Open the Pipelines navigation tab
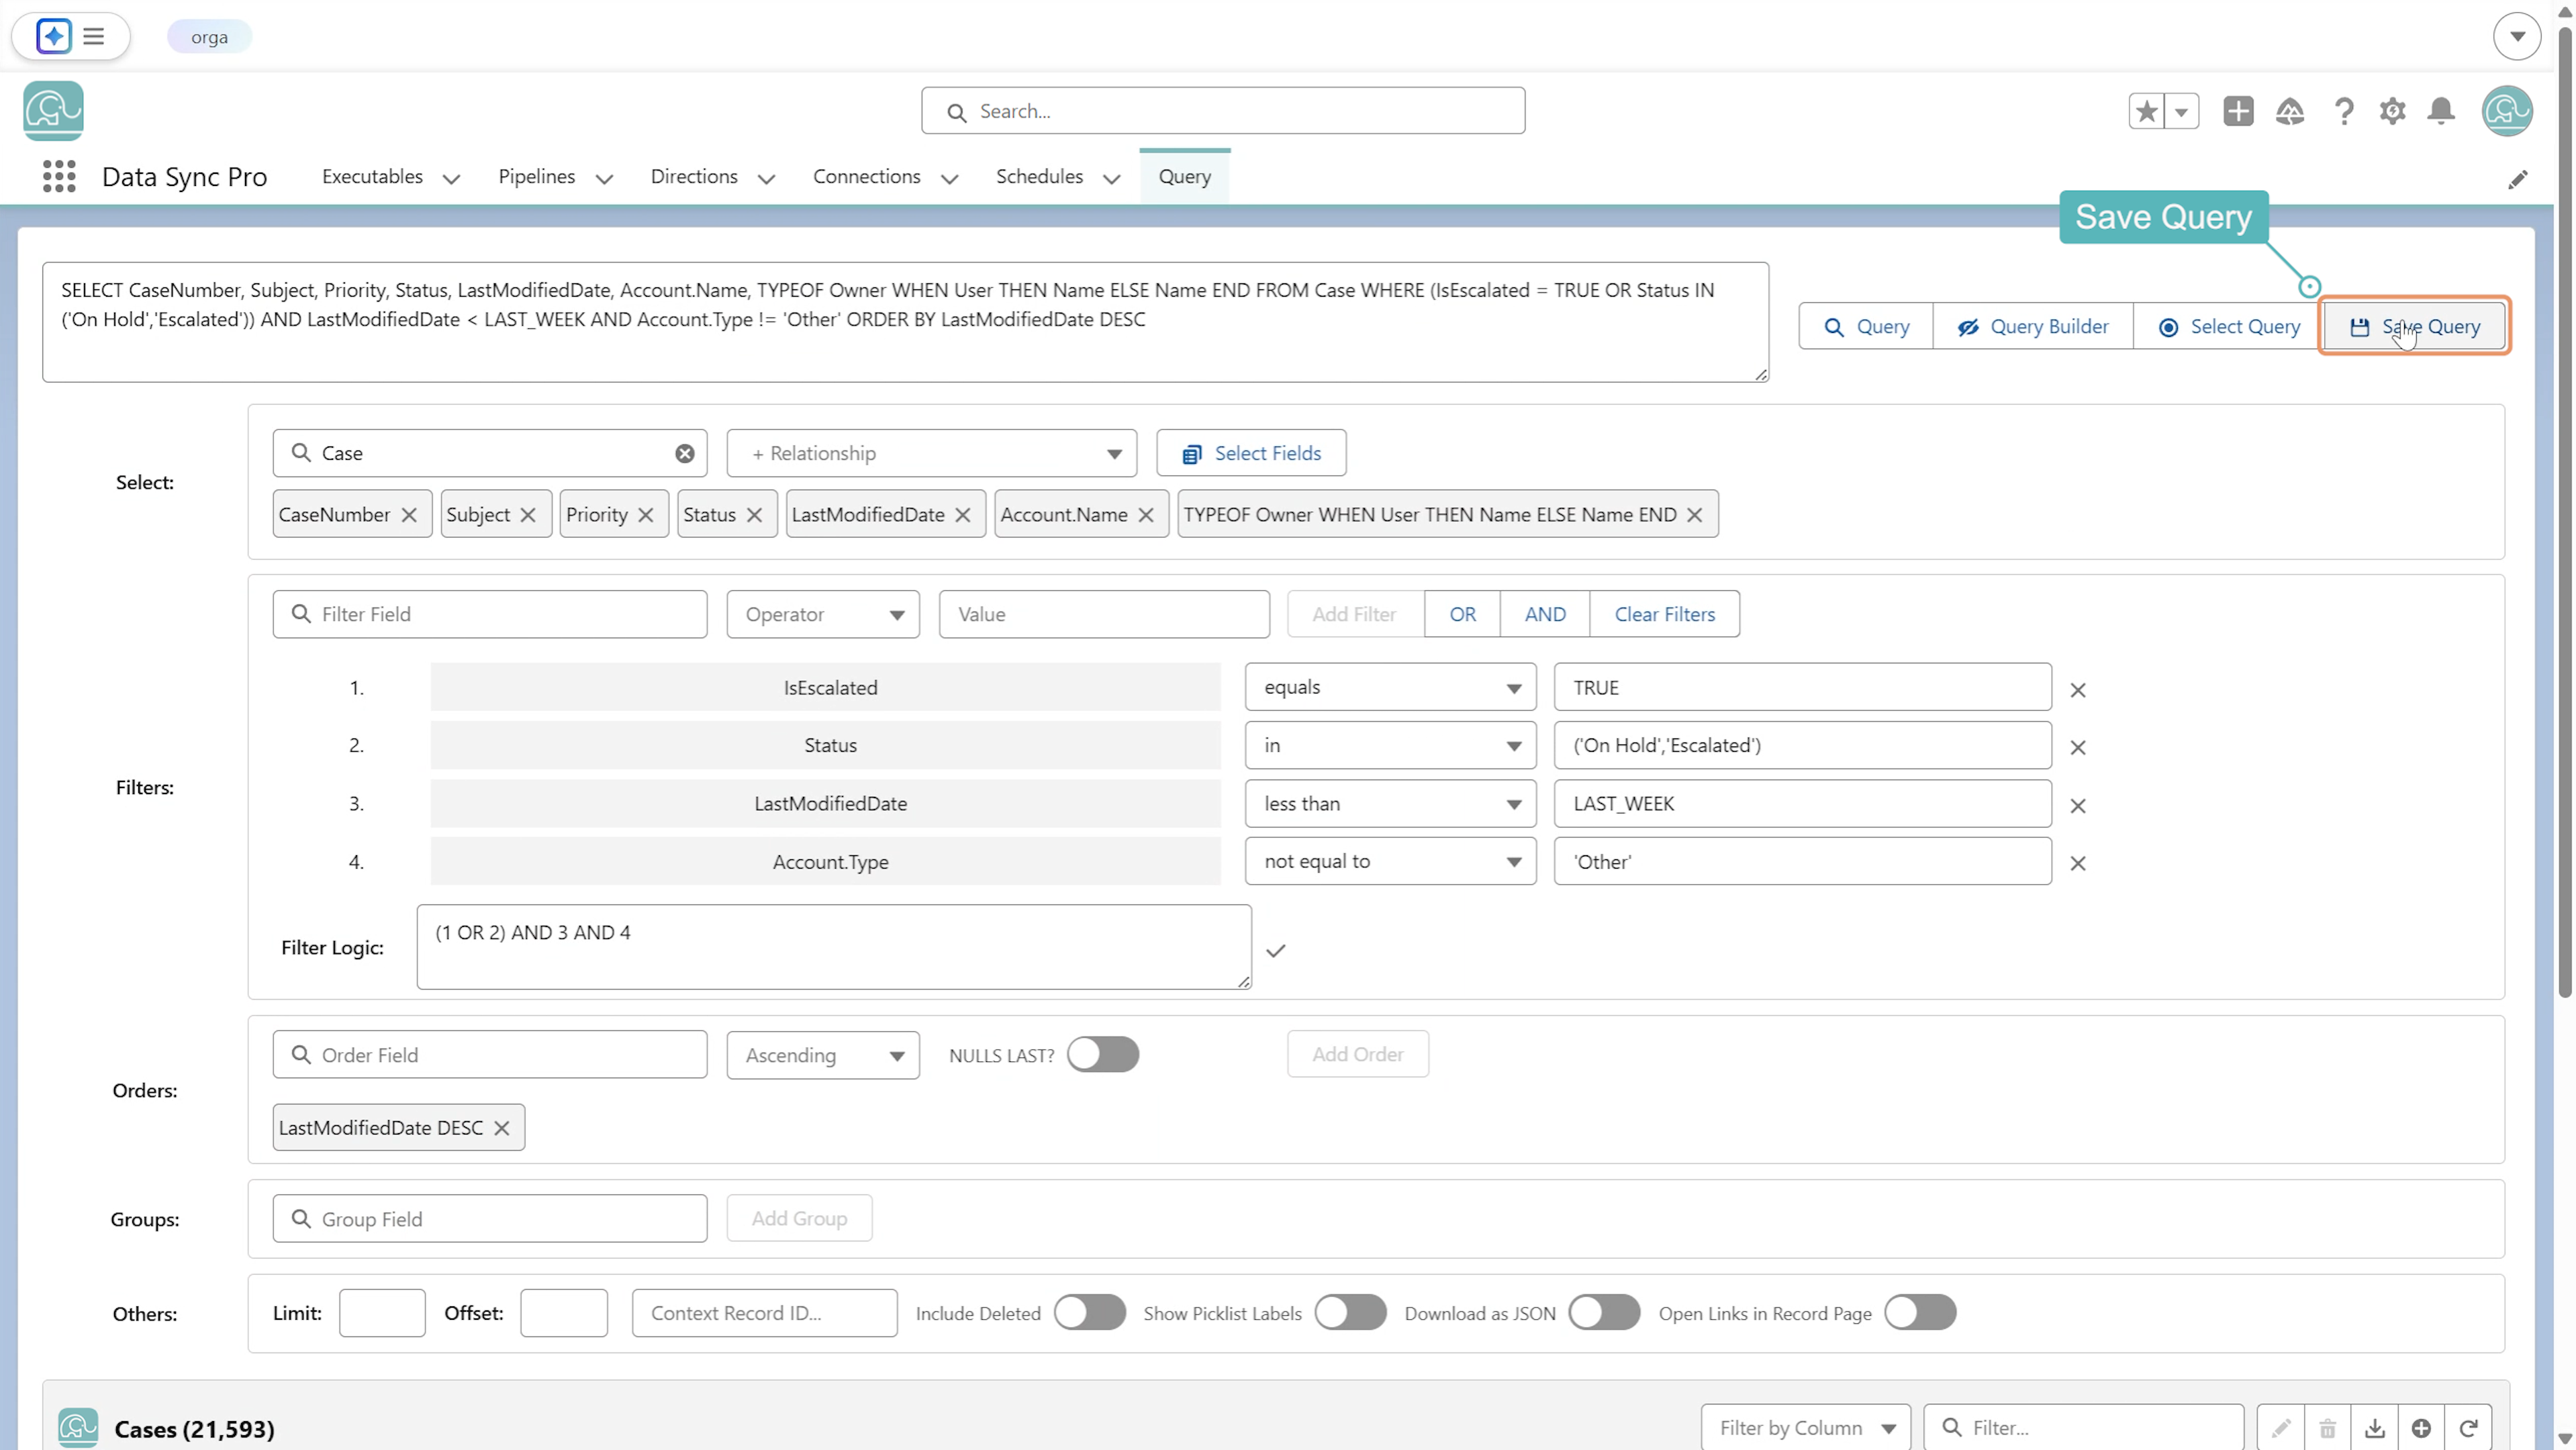Viewport: 2576px width, 1450px height. [555, 177]
